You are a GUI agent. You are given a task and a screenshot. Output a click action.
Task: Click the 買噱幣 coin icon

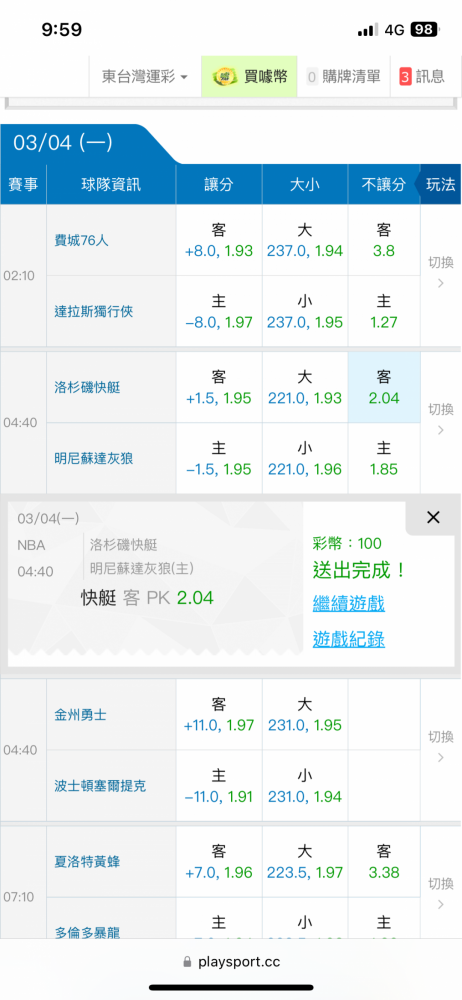(225, 77)
